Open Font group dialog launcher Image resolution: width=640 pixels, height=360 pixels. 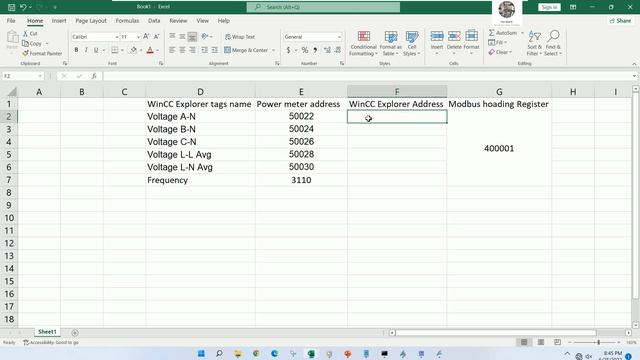161,64
